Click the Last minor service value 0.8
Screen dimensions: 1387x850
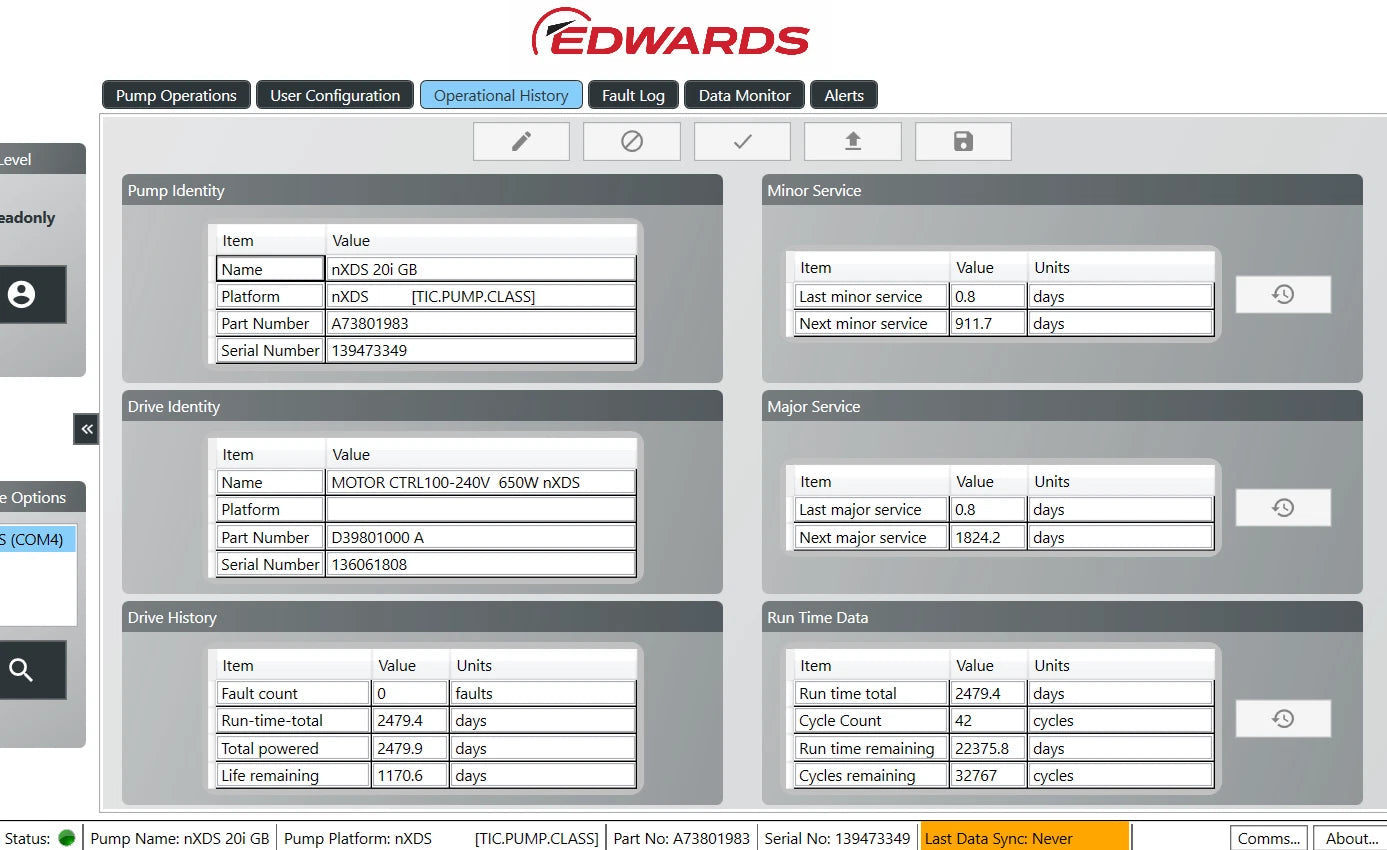click(x=988, y=296)
